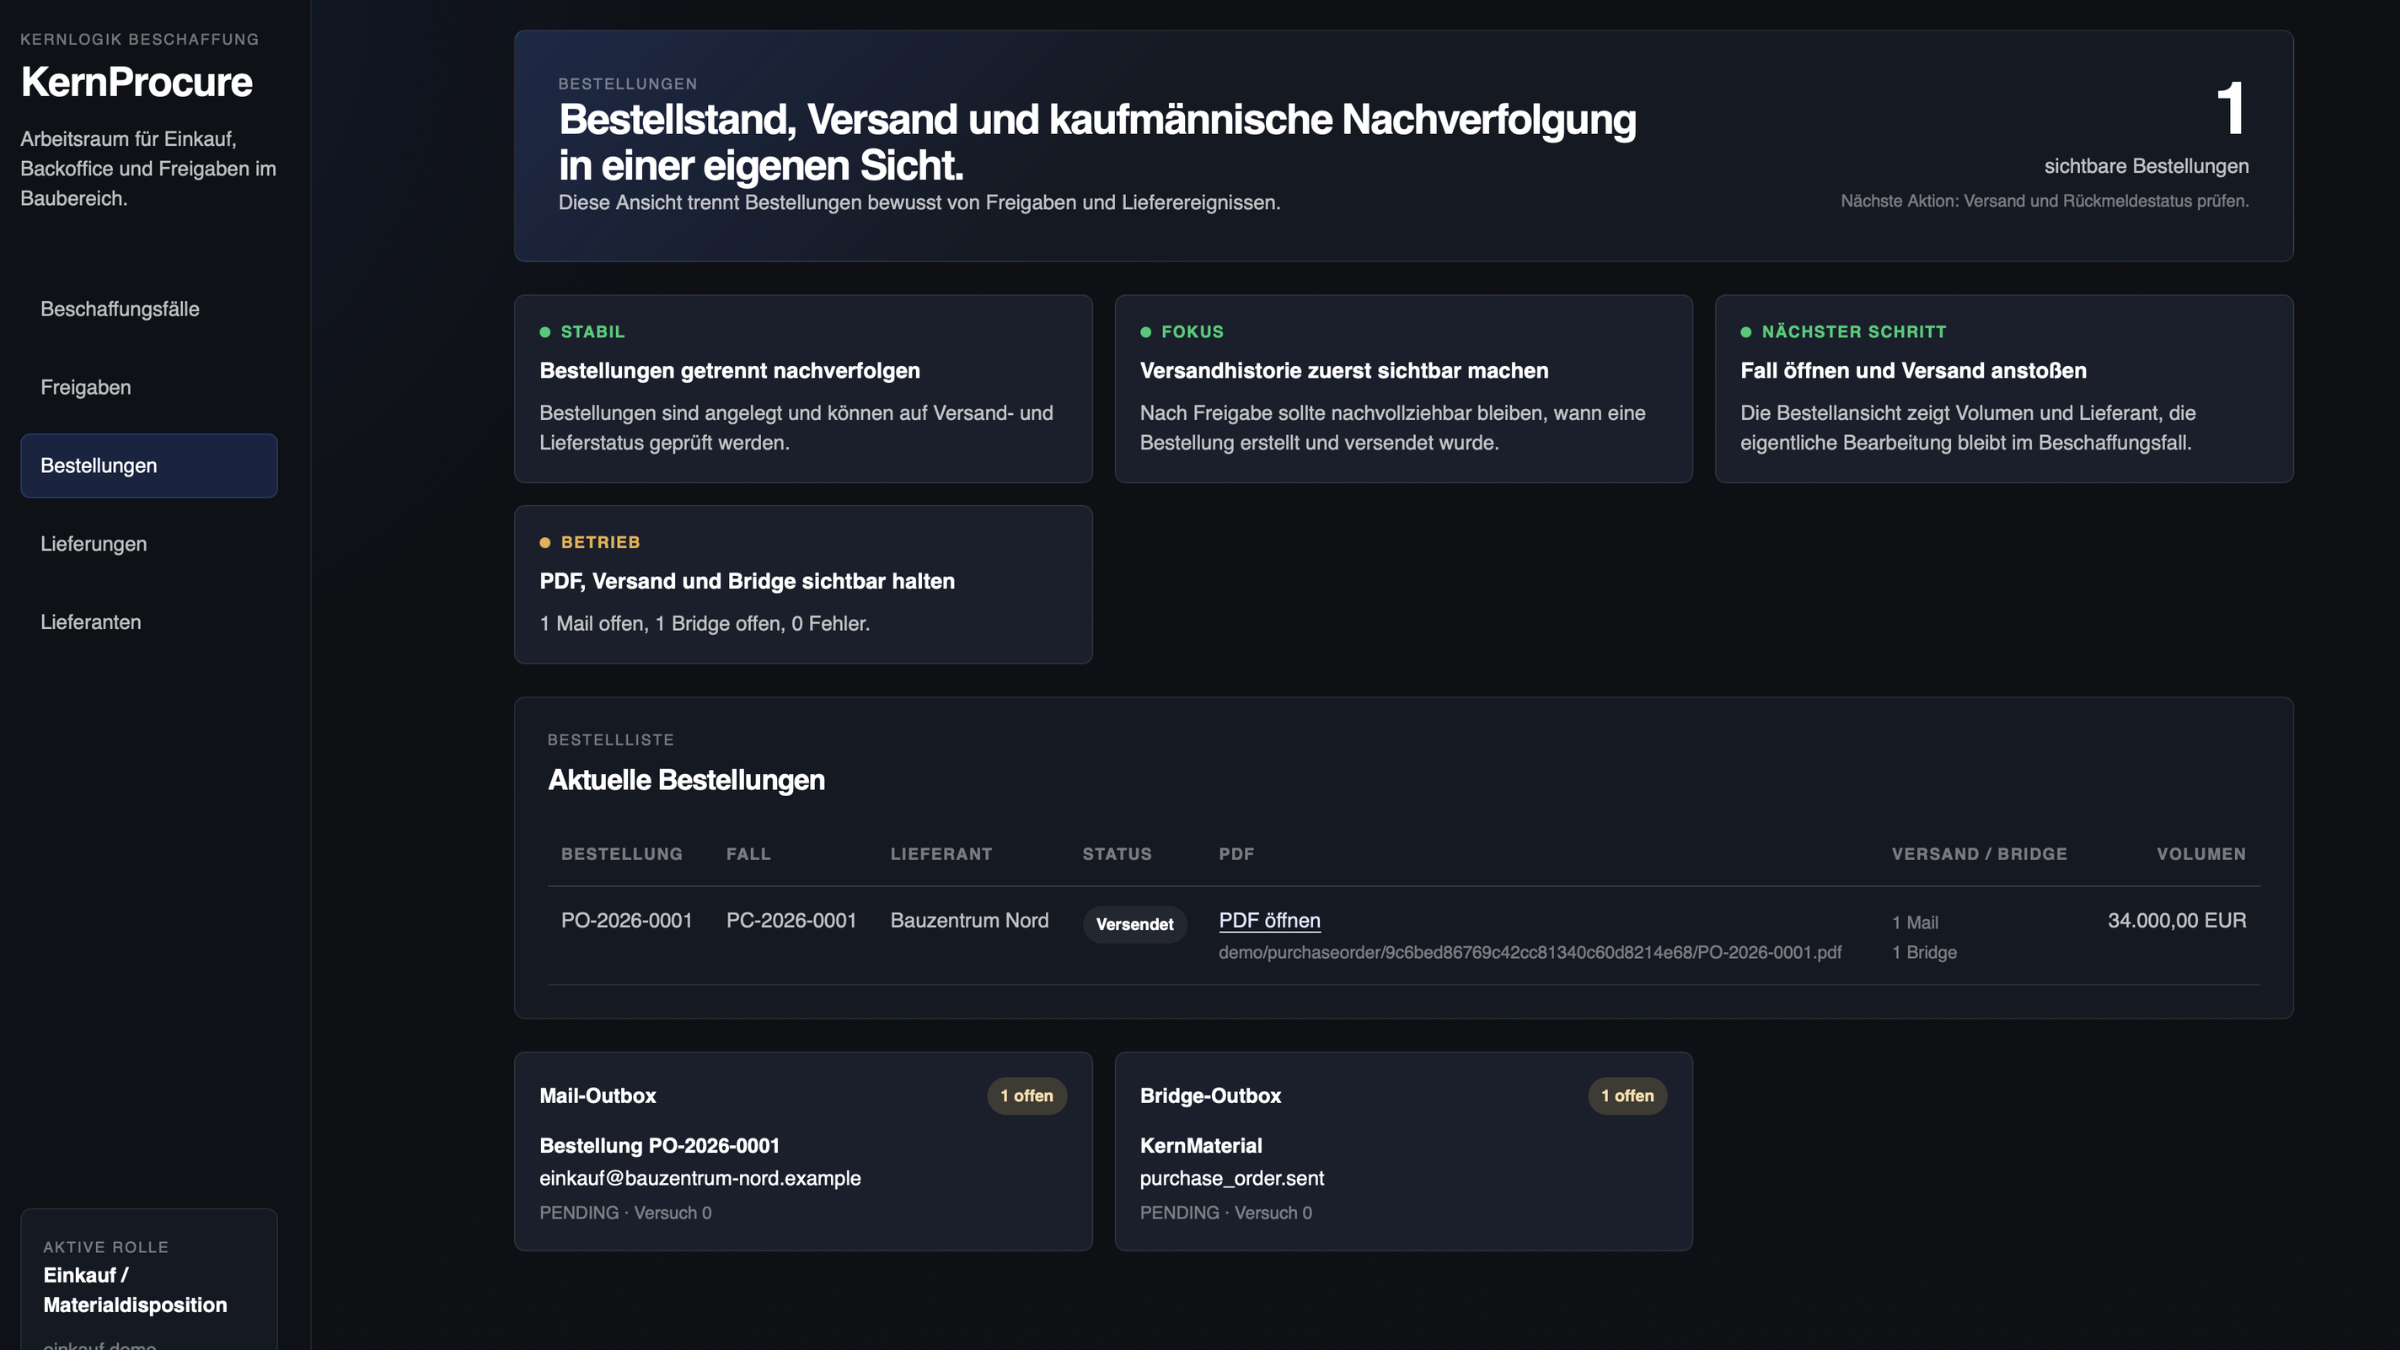Click the "1 offen" badge in Mail-Outbox

1026,1095
